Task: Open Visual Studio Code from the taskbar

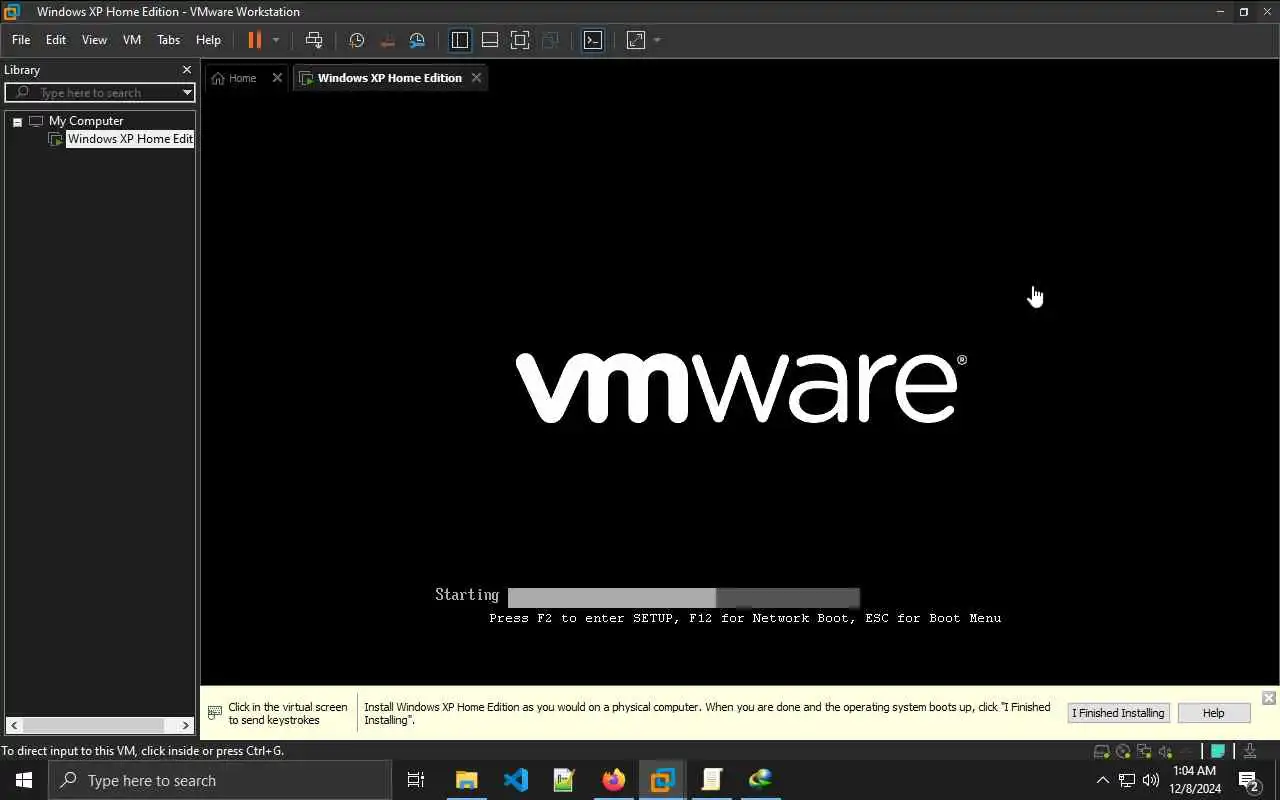Action: point(516,780)
